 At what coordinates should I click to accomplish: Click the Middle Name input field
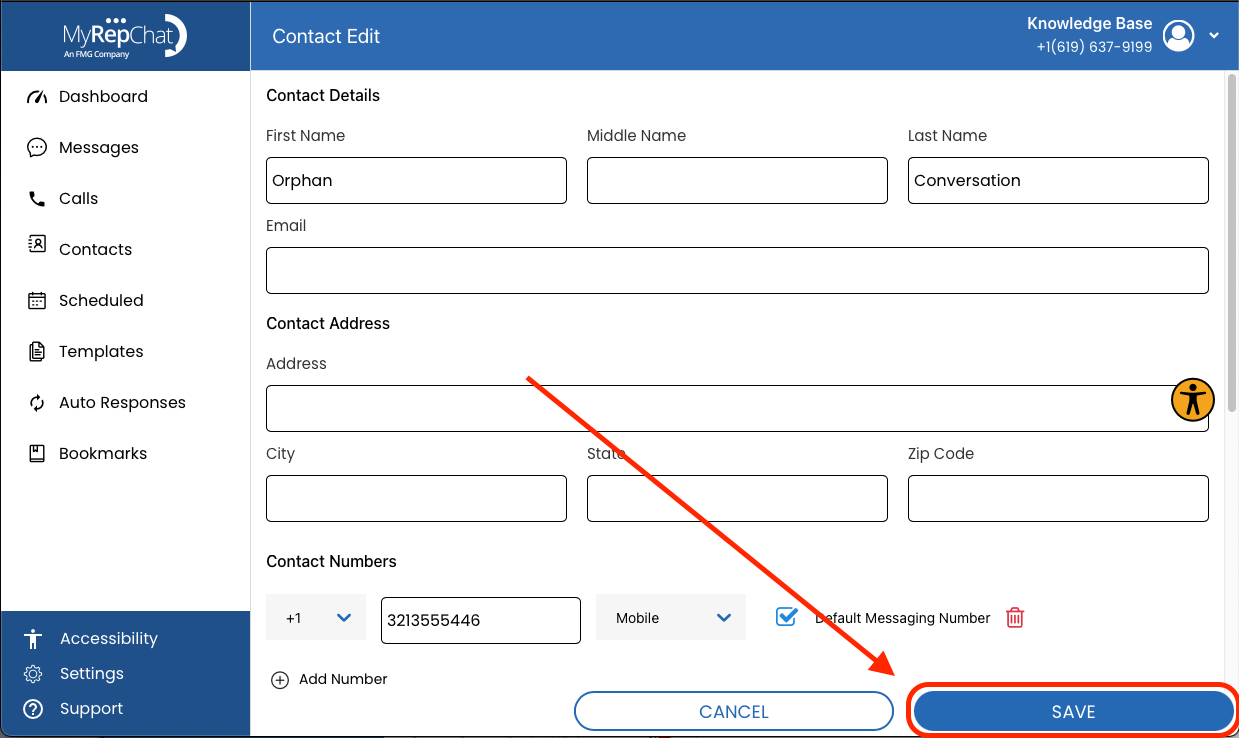[737, 181]
